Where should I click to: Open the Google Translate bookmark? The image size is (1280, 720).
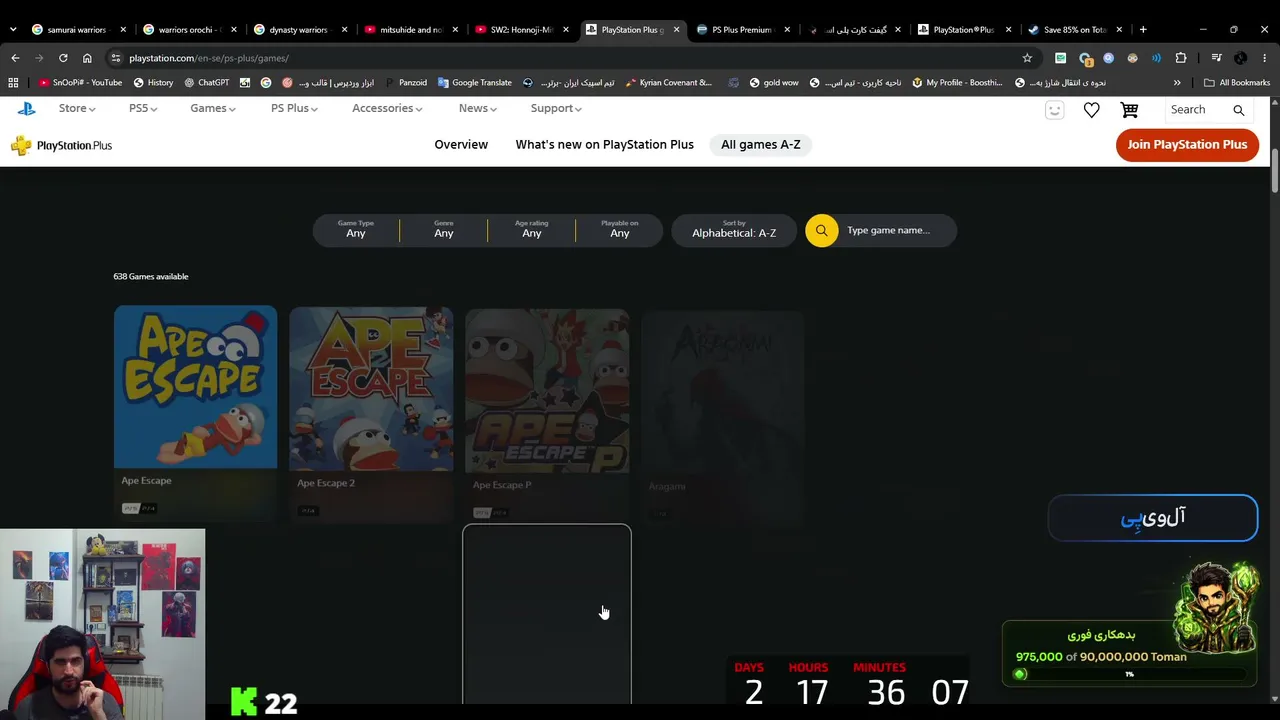click(x=474, y=83)
